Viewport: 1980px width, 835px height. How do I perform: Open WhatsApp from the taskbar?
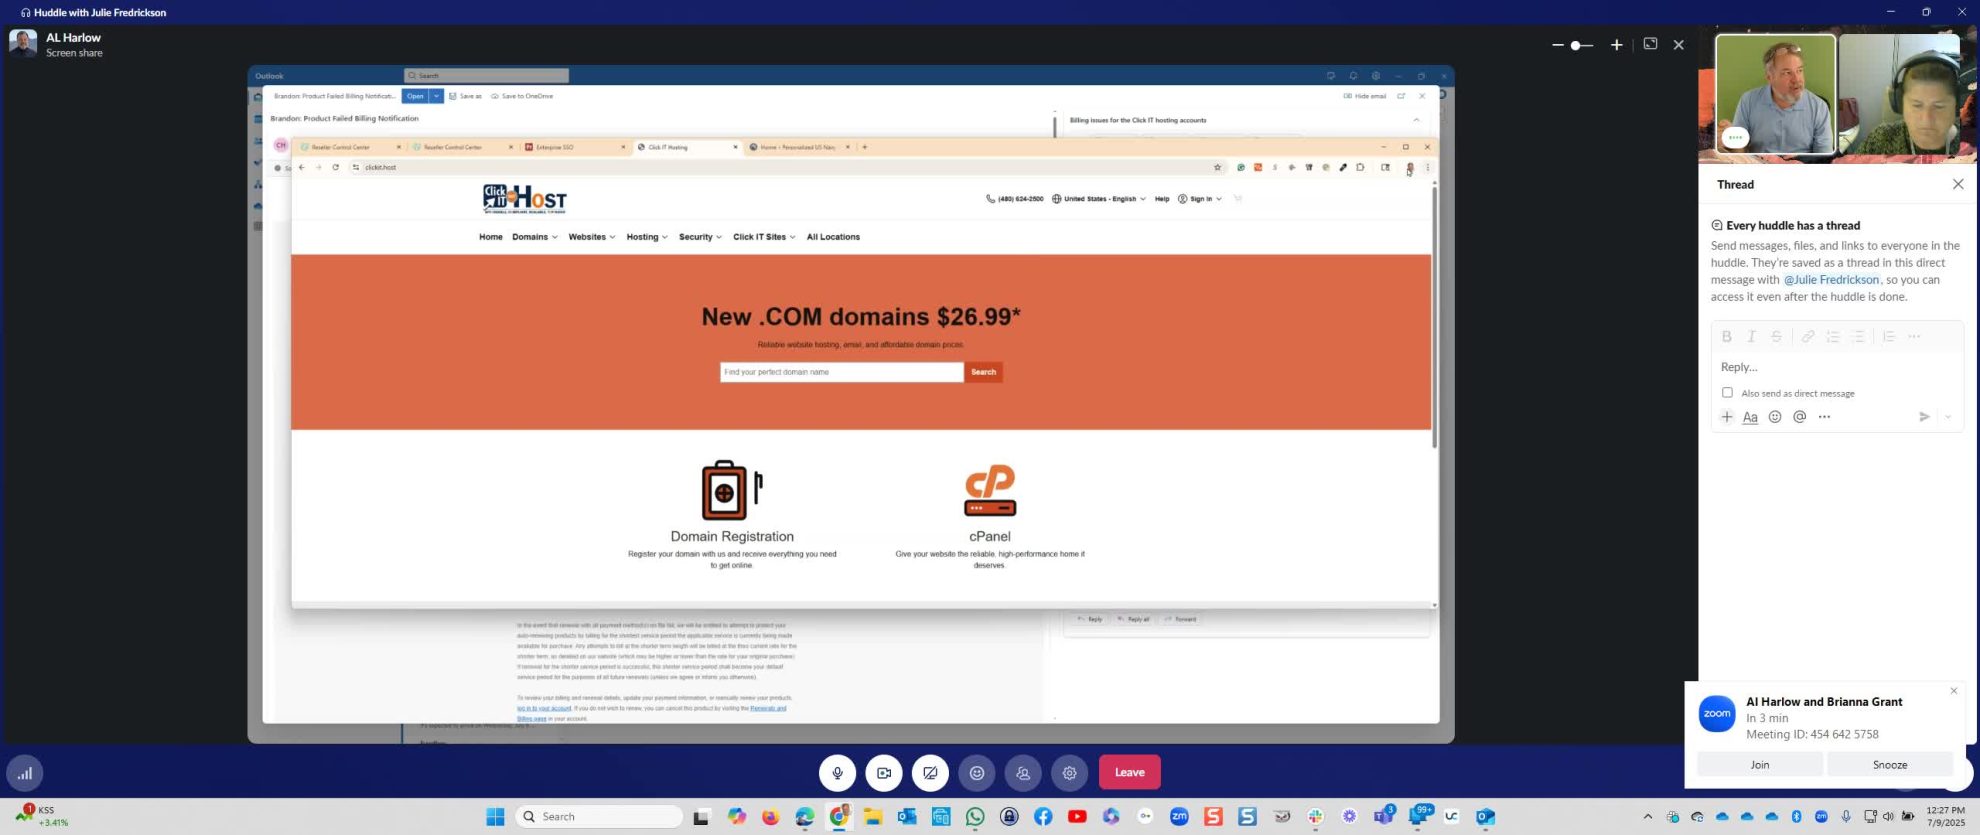pos(975,817)
